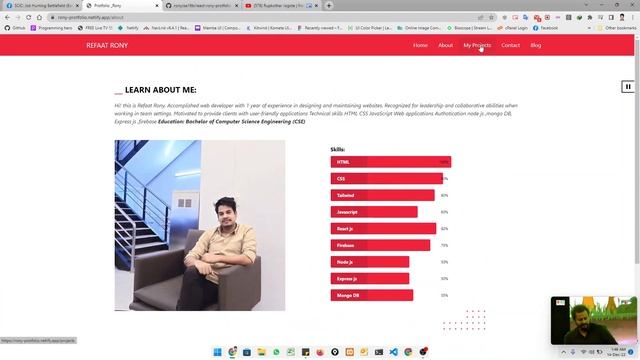
Task: Click the Javascript skill progress bar
Action: coord(374,212)
